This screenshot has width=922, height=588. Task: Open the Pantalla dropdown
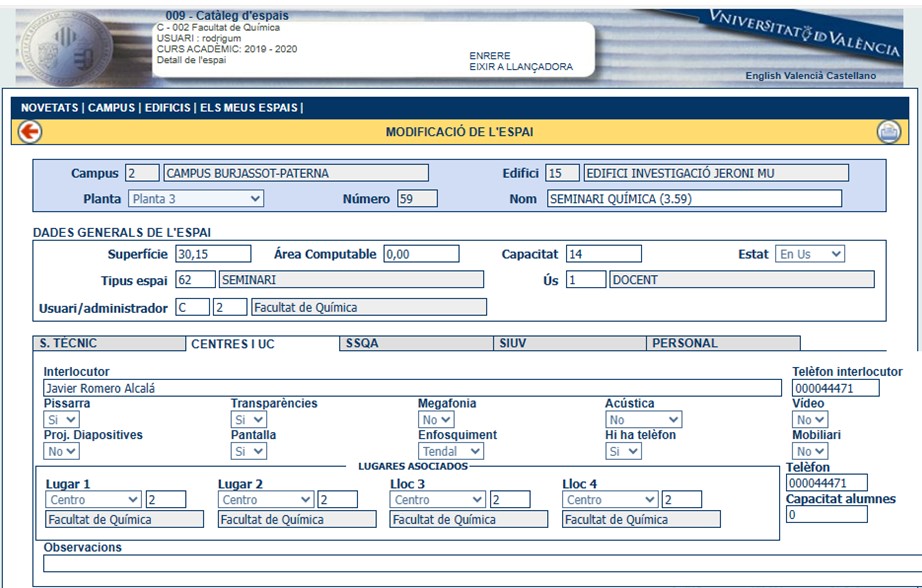click(x=249, y=451)
